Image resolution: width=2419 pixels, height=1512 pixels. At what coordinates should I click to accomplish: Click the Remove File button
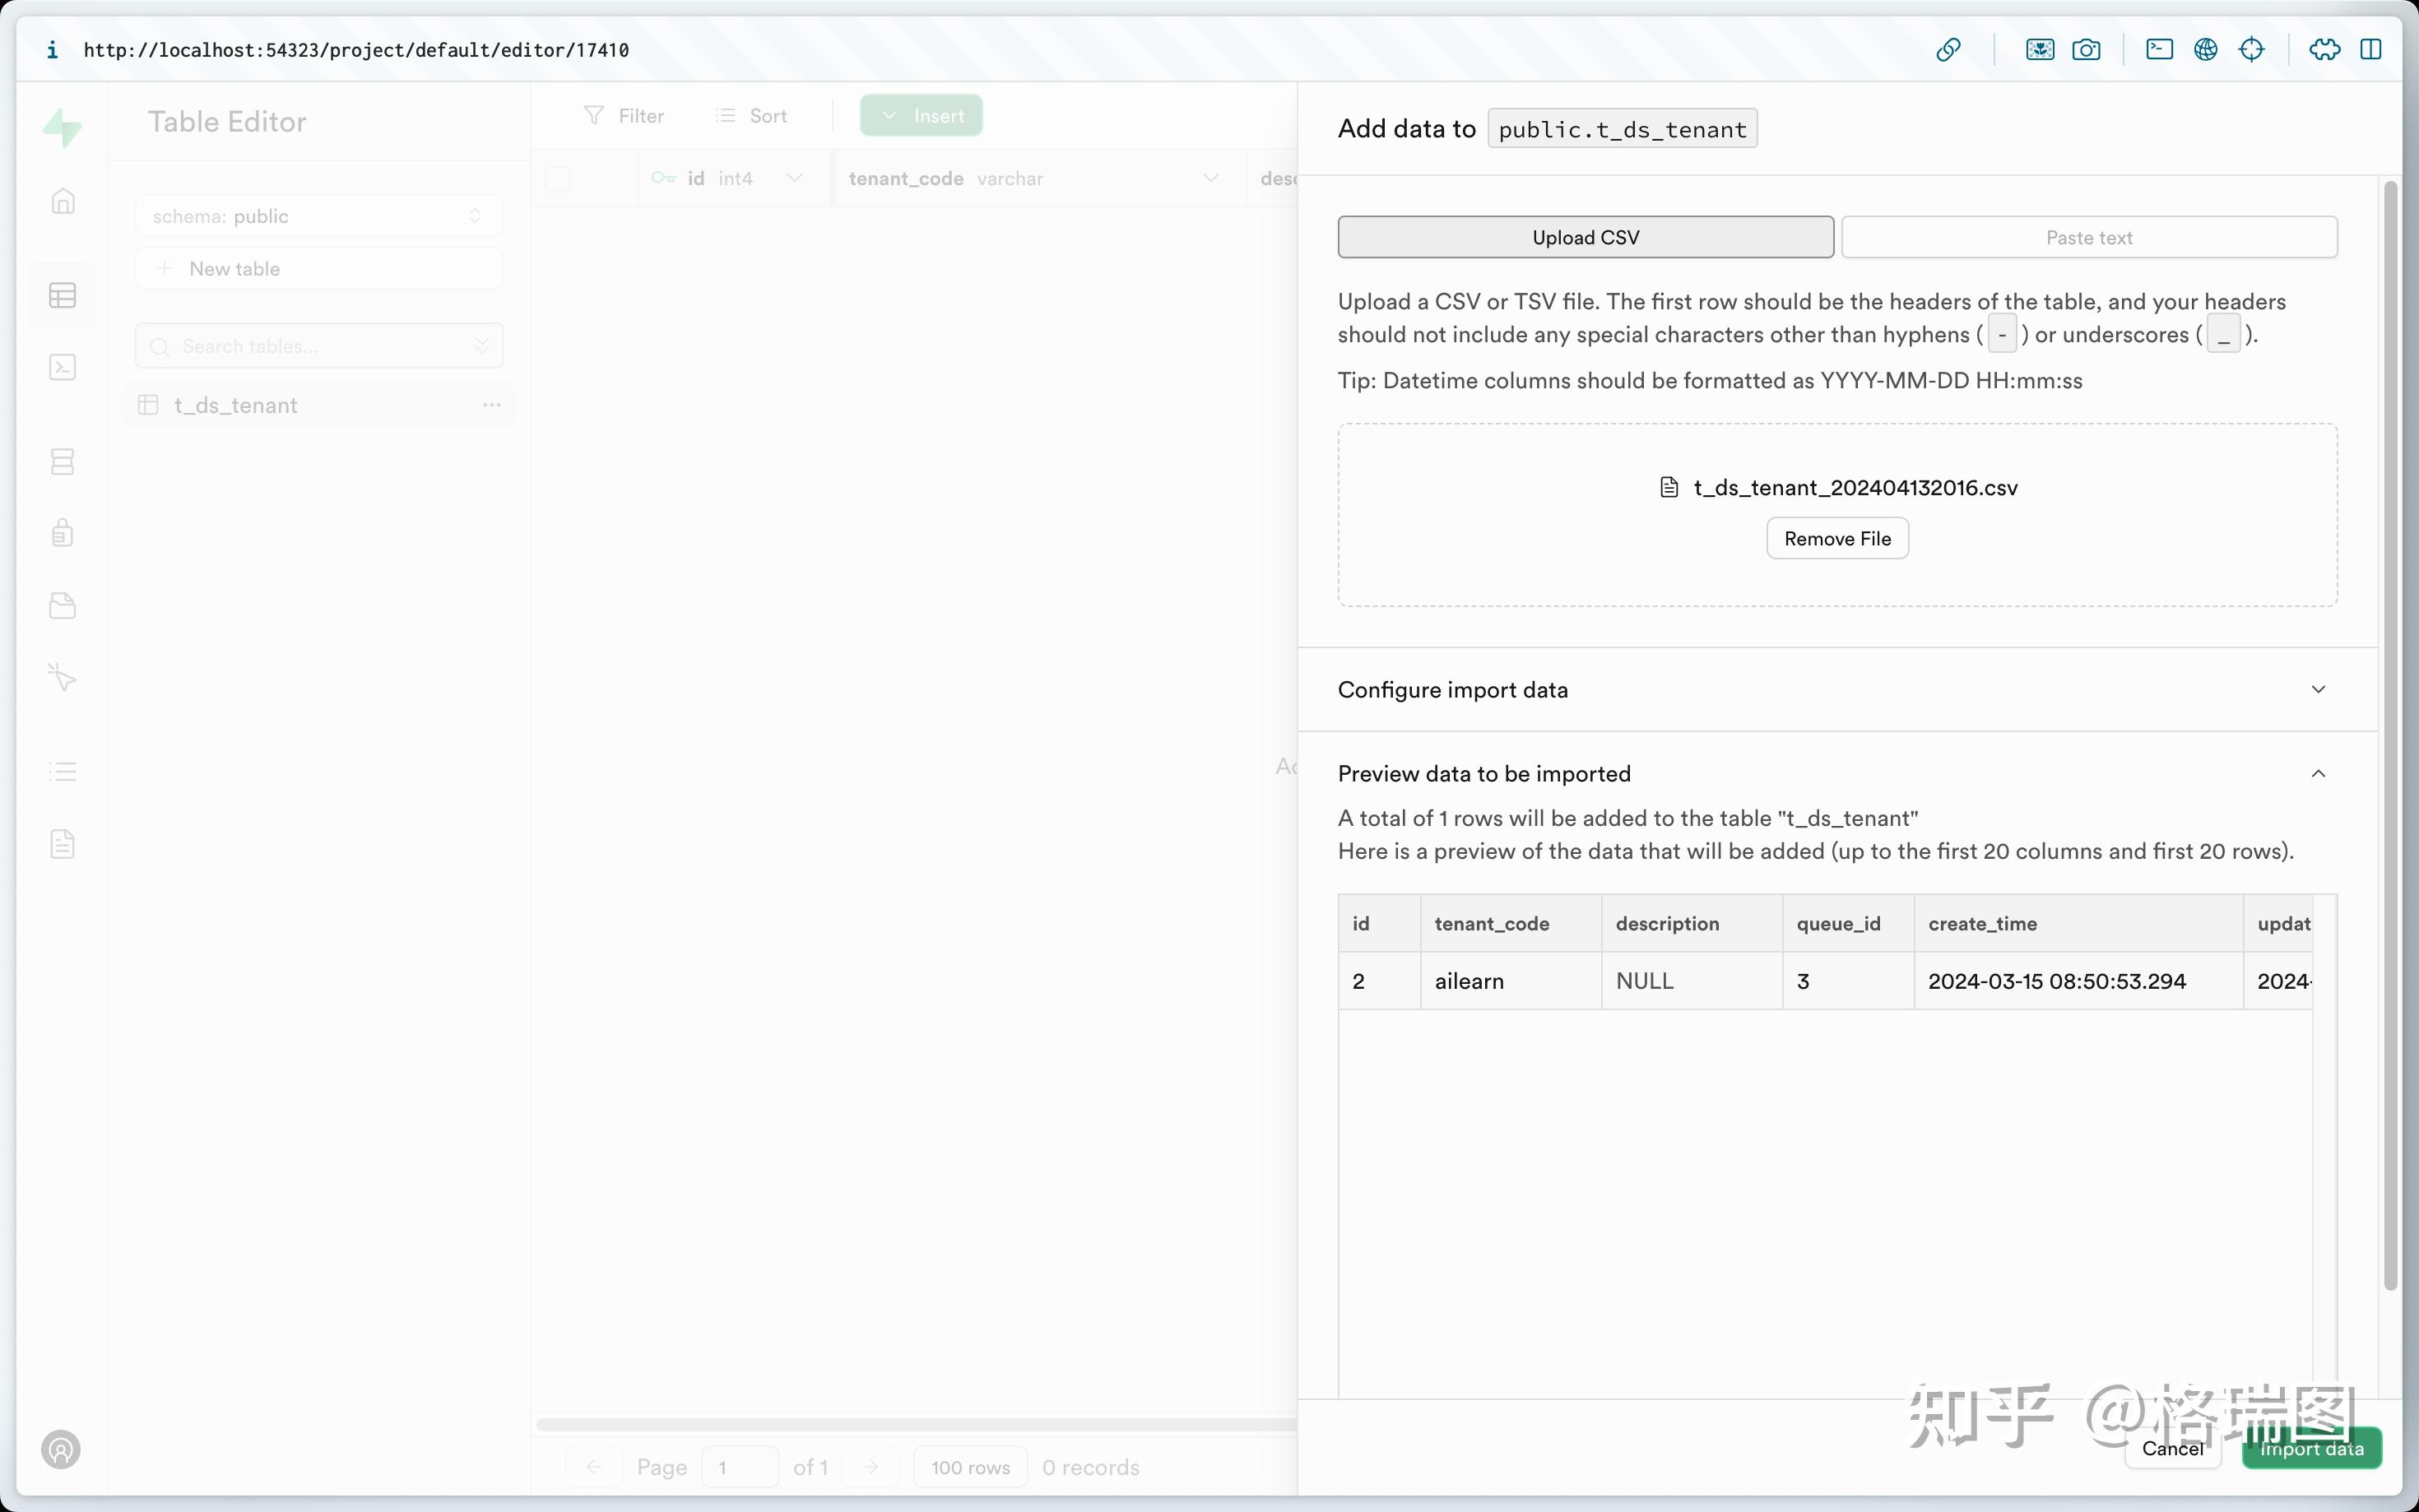1837,539
